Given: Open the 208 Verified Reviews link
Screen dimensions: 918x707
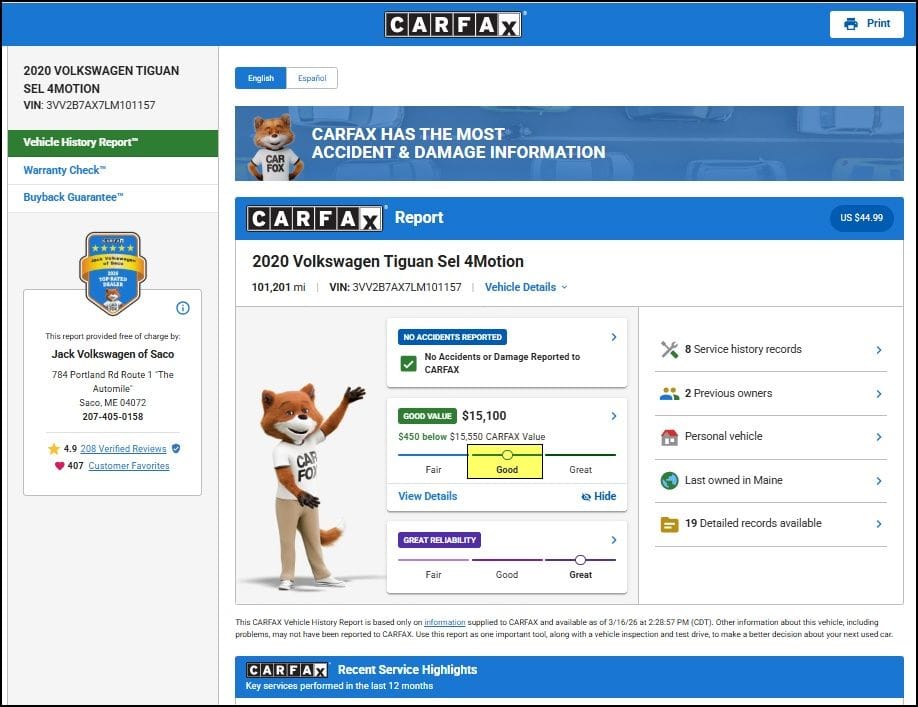Looking at the screenshot, I should pos(123,449).
